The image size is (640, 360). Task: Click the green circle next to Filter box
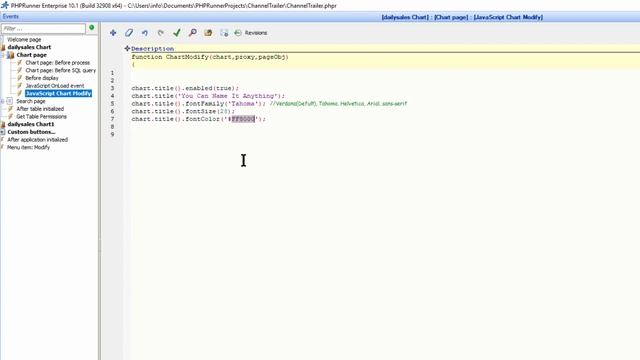pyautogui.click(x=92, y=27)
